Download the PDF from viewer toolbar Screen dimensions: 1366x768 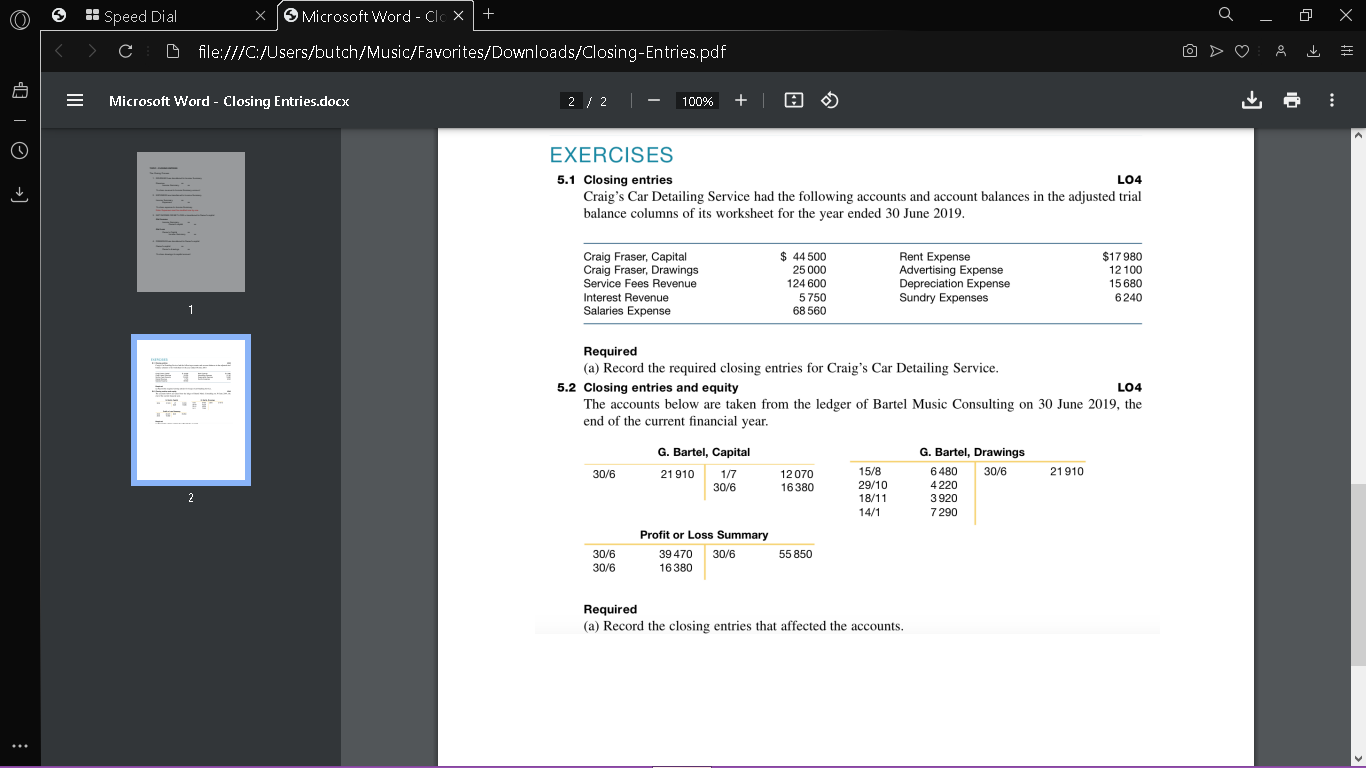1251,101
